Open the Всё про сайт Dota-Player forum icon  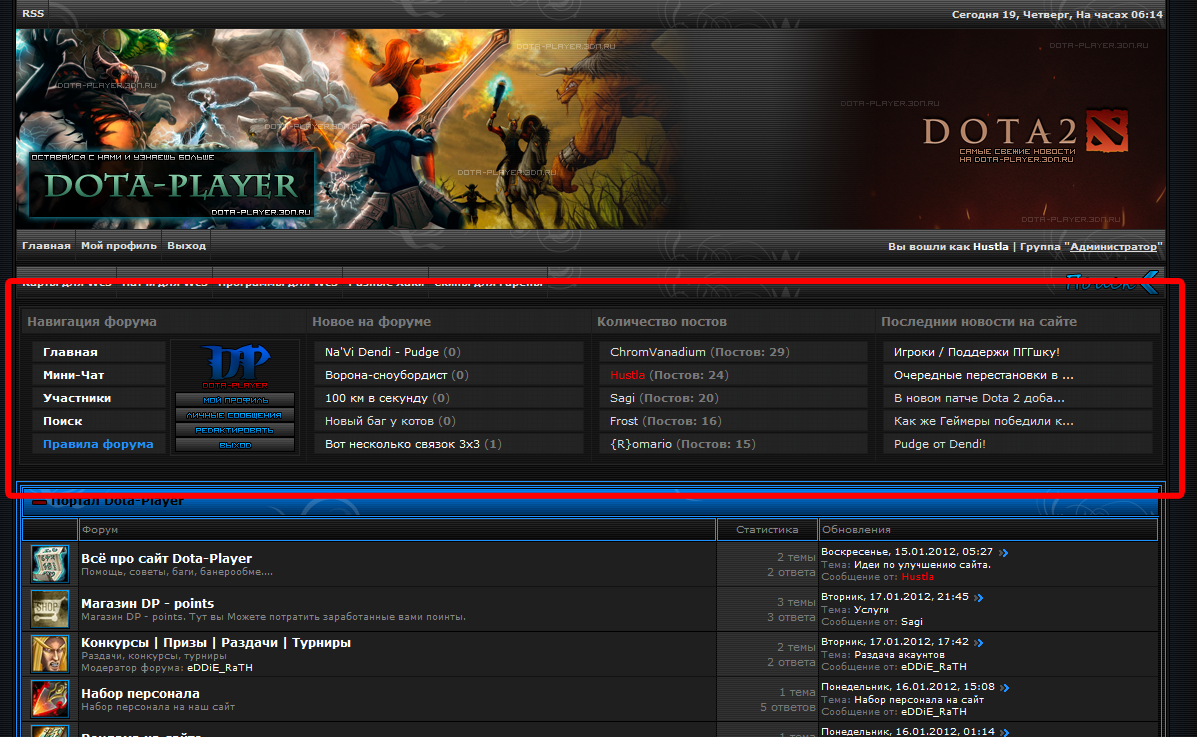click(x=50, y=564)
